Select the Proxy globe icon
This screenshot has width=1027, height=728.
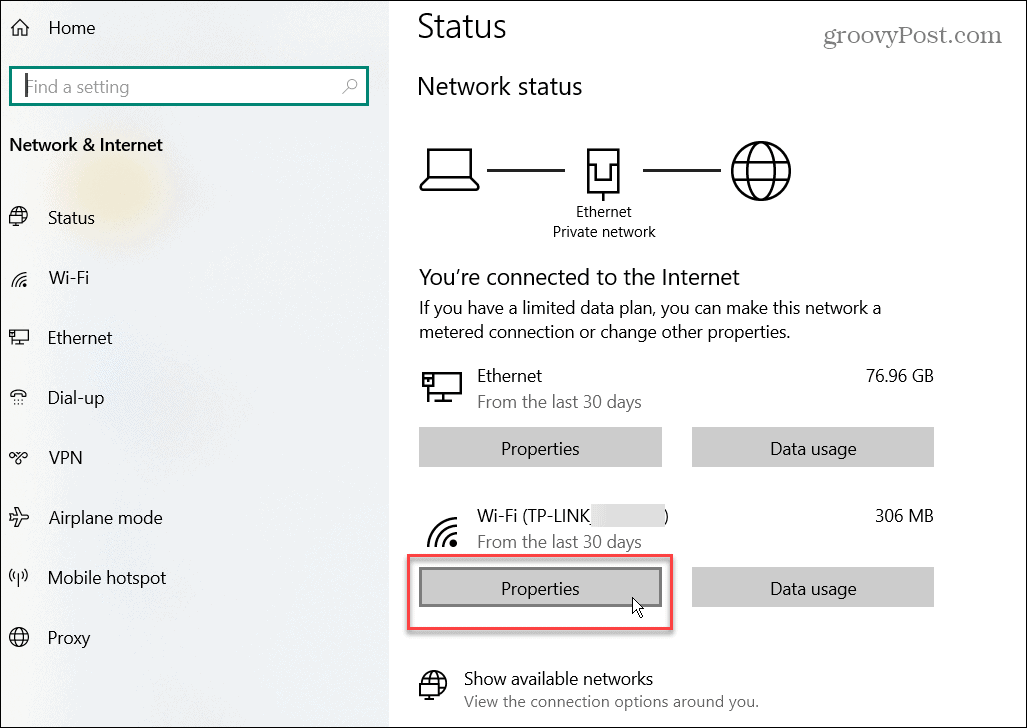click(x=20, y=637)
